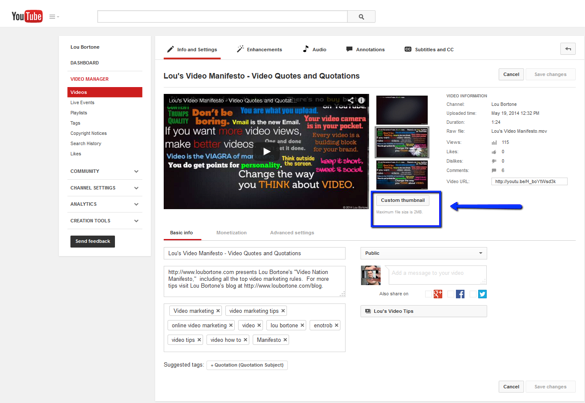Add the suggested Quotation tag
The image size is (585, 403).
[x=247, y=365]
